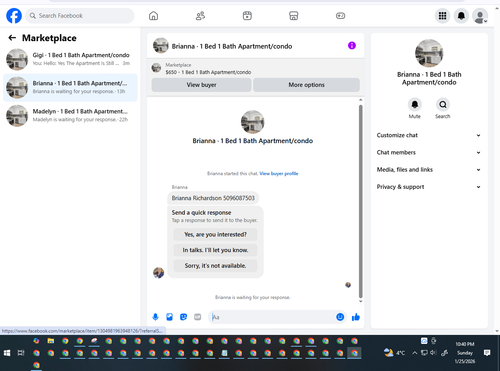Click Brianna's avatar in the chat header

click(x=161, y=46)
